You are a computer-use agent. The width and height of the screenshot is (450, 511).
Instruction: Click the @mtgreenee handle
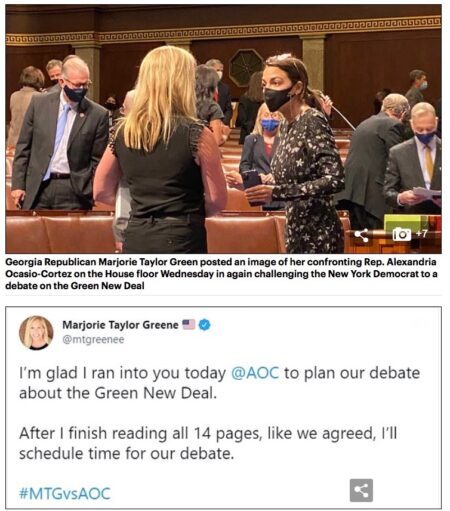coord(93,340)
